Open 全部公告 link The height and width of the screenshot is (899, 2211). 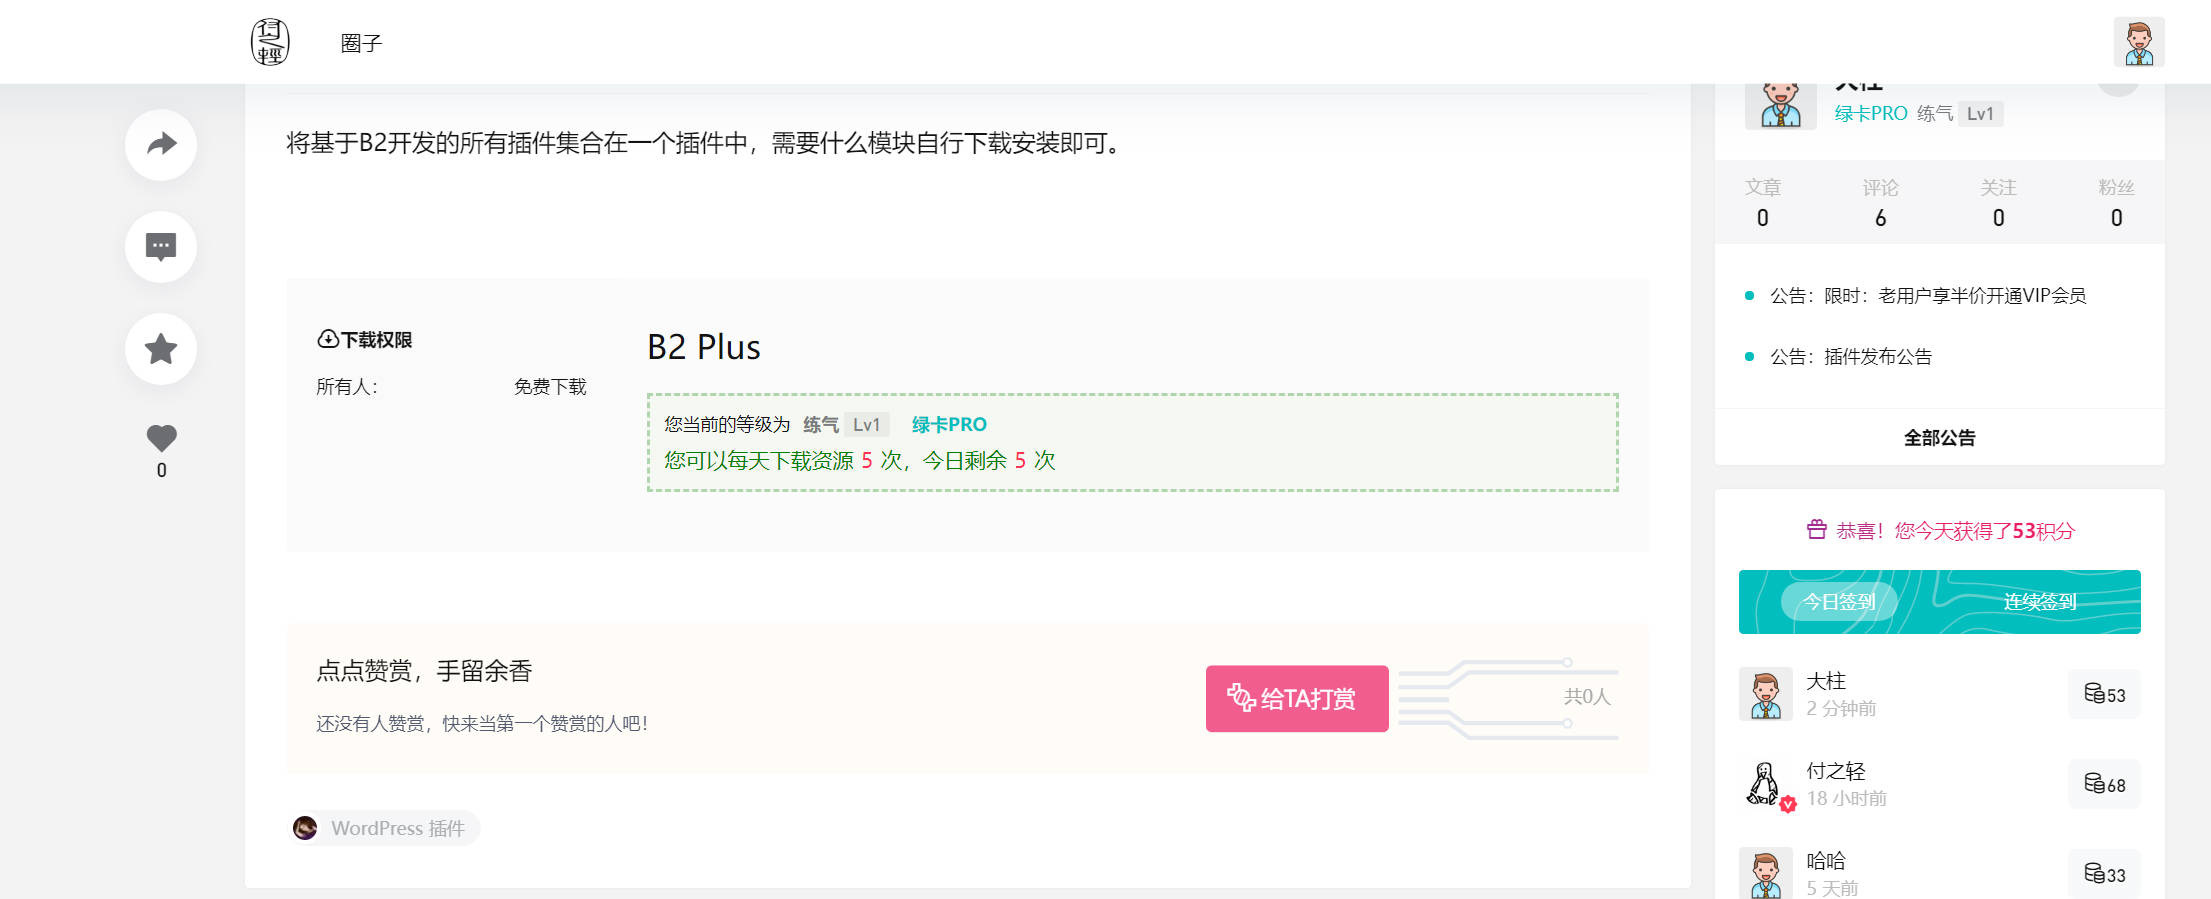1939,438
